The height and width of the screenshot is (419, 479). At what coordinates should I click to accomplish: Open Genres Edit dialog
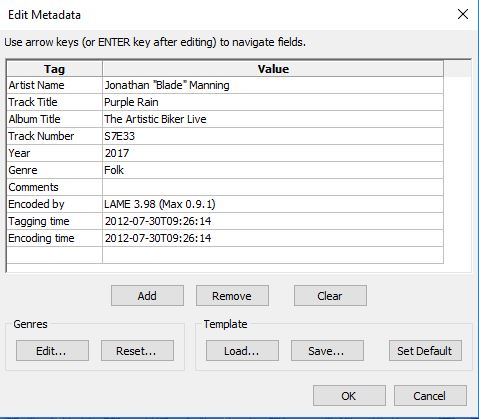point(52,351)
